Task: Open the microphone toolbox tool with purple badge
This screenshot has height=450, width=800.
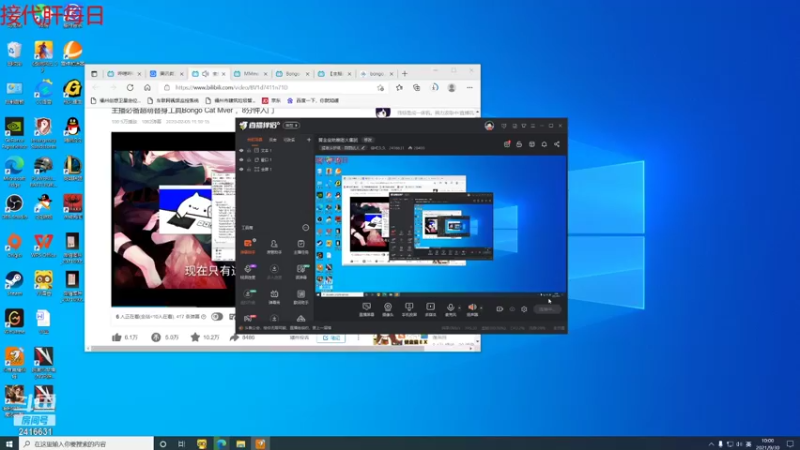Action: coord(248,271)
